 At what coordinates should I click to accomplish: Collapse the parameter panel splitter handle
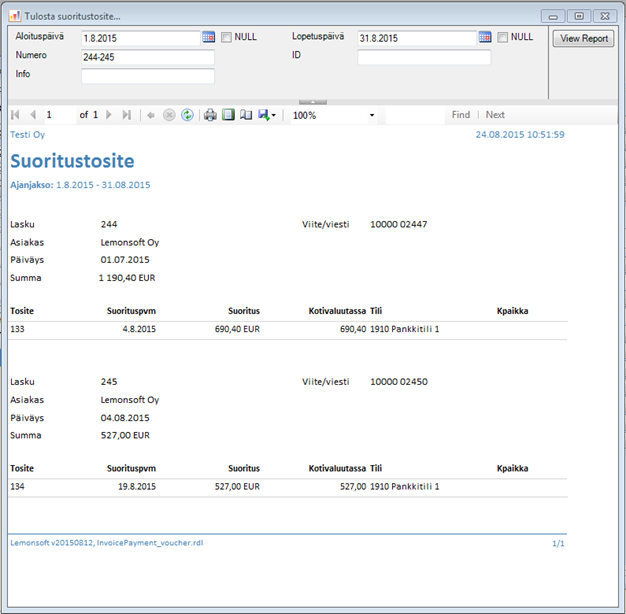(312, 102)
